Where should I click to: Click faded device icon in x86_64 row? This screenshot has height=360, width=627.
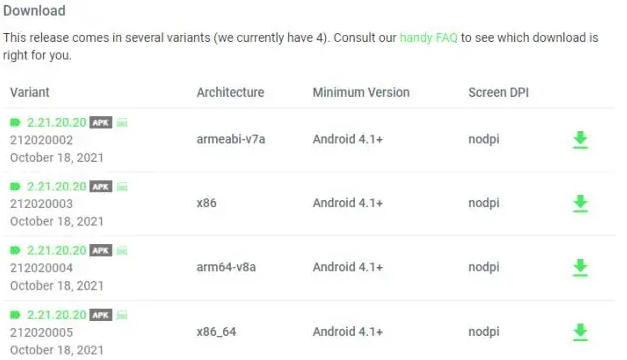122,315
